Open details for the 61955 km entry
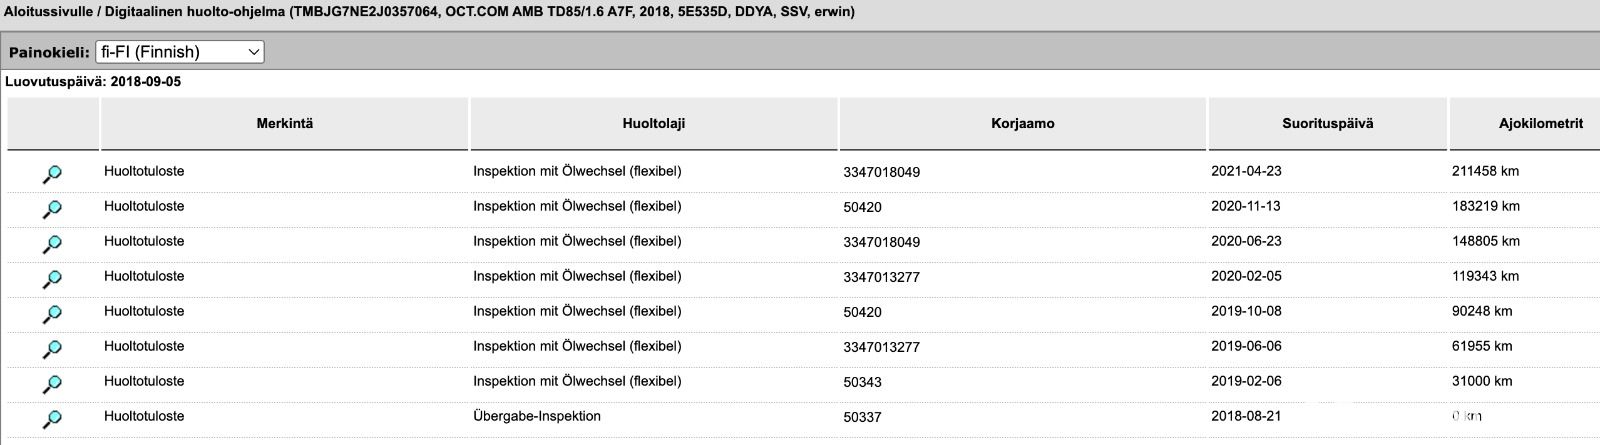Image resolution: width=1600 pixels, height=445 pixels. click(x=52, y=349)
